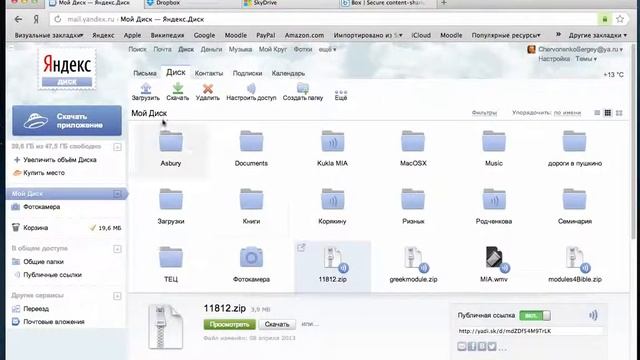Image resolution: width=640 pixels, height=360 pixels.
Task: Open the ещё services dropdown
Action: pyautogui.click(x=327, y=49)
